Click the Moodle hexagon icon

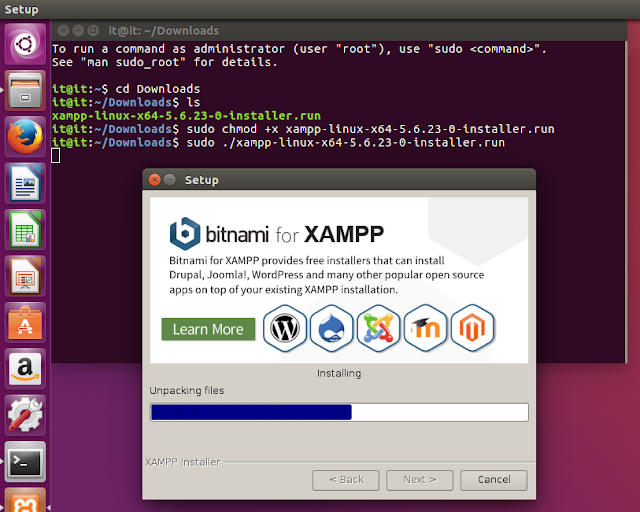coord(425,328)
